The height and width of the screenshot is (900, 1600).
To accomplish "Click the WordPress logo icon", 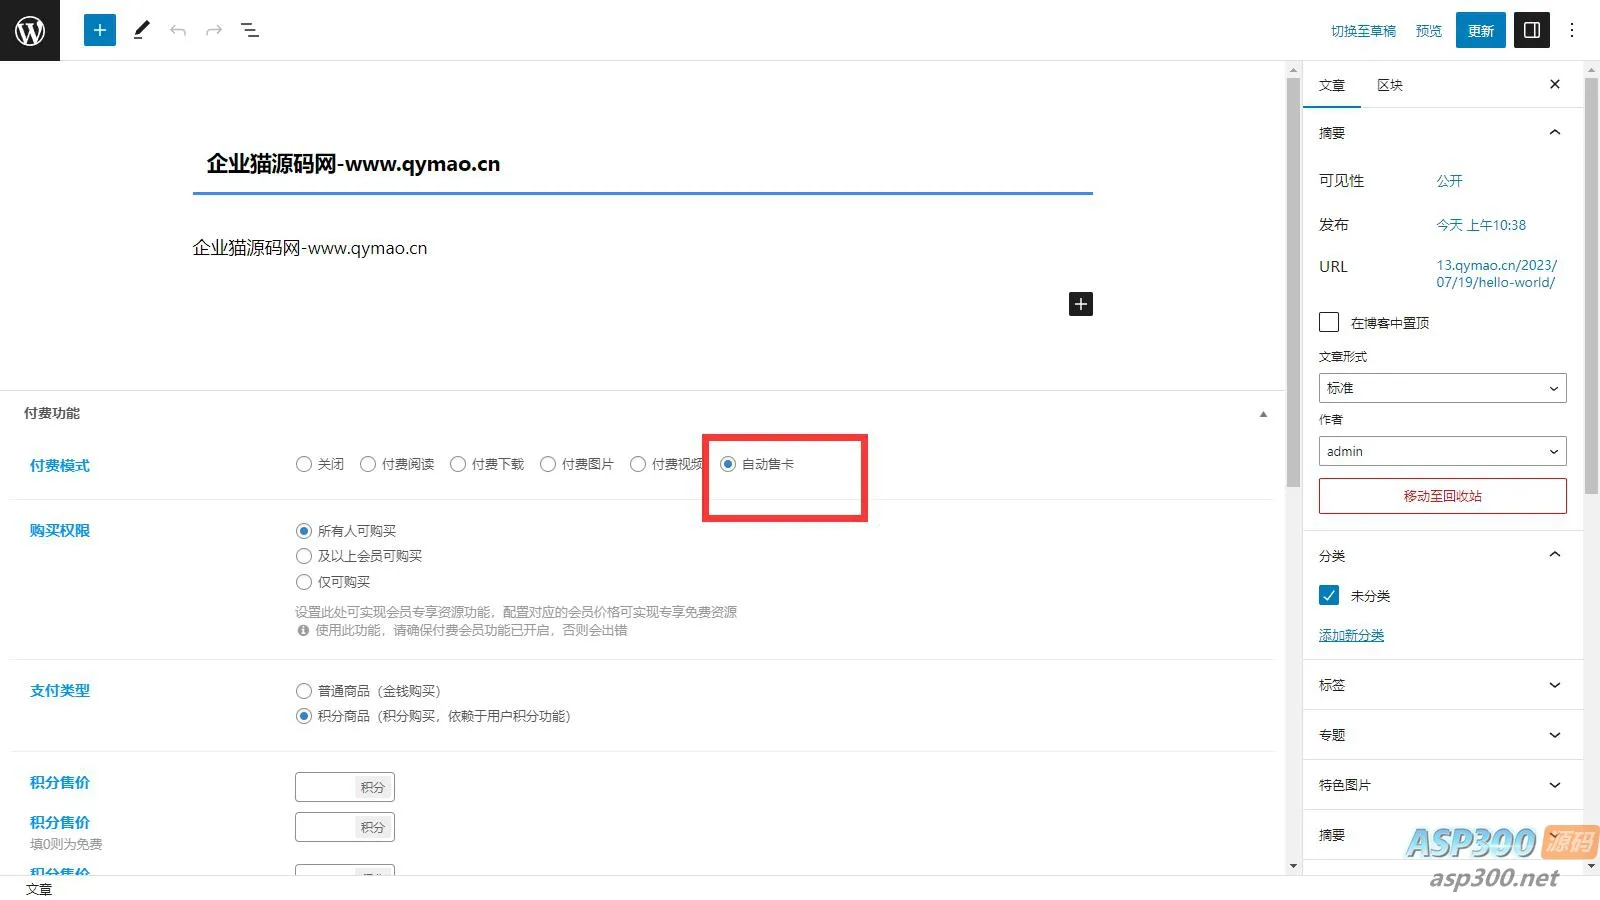I will (30, 30).
